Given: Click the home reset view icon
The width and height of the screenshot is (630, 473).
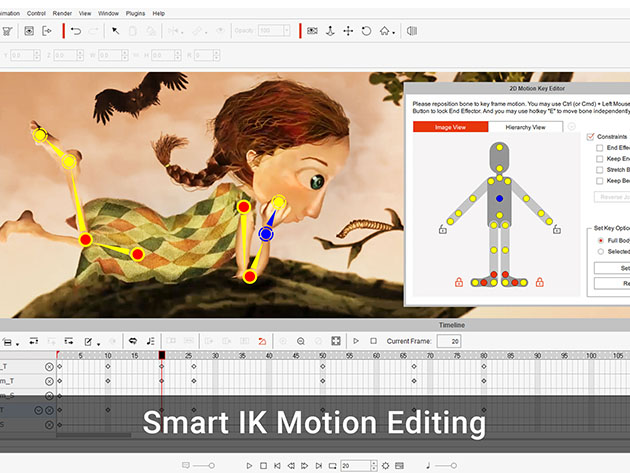Looking at the screenshot, I should [x=385, y=31].
